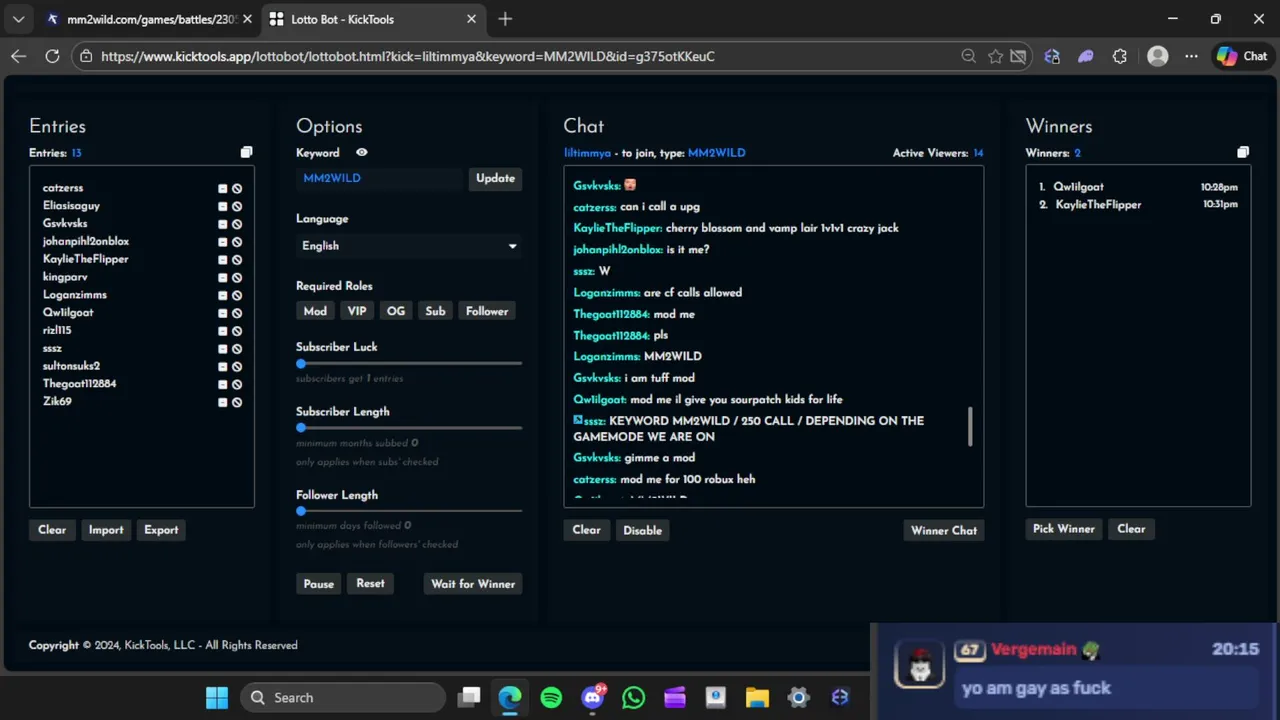The height and width of the screenshot is (720, 1280).
Task: Ban Qw1ilgoat using the ban icon
Action: pyautogui.click(x=237, y=313)
